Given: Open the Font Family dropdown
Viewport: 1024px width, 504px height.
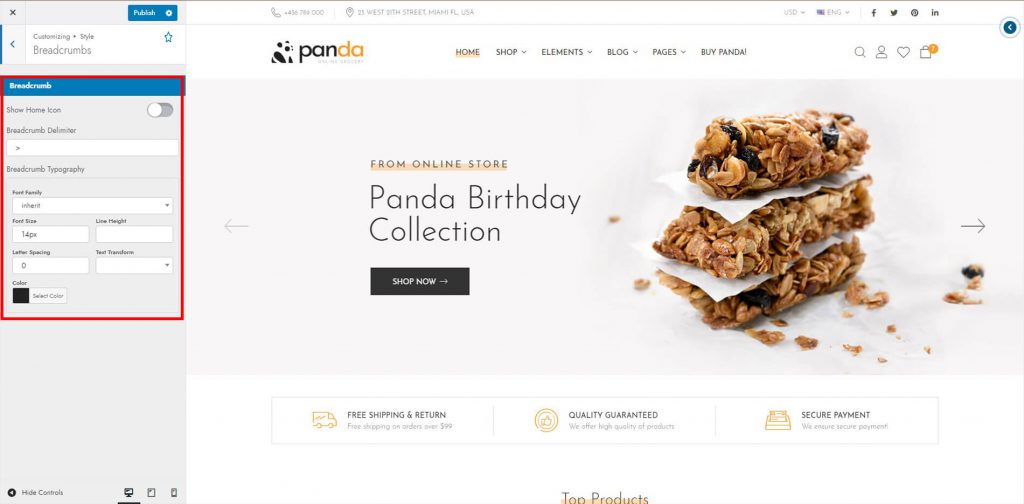Looking at the screenshot, I should coord(92,206).
